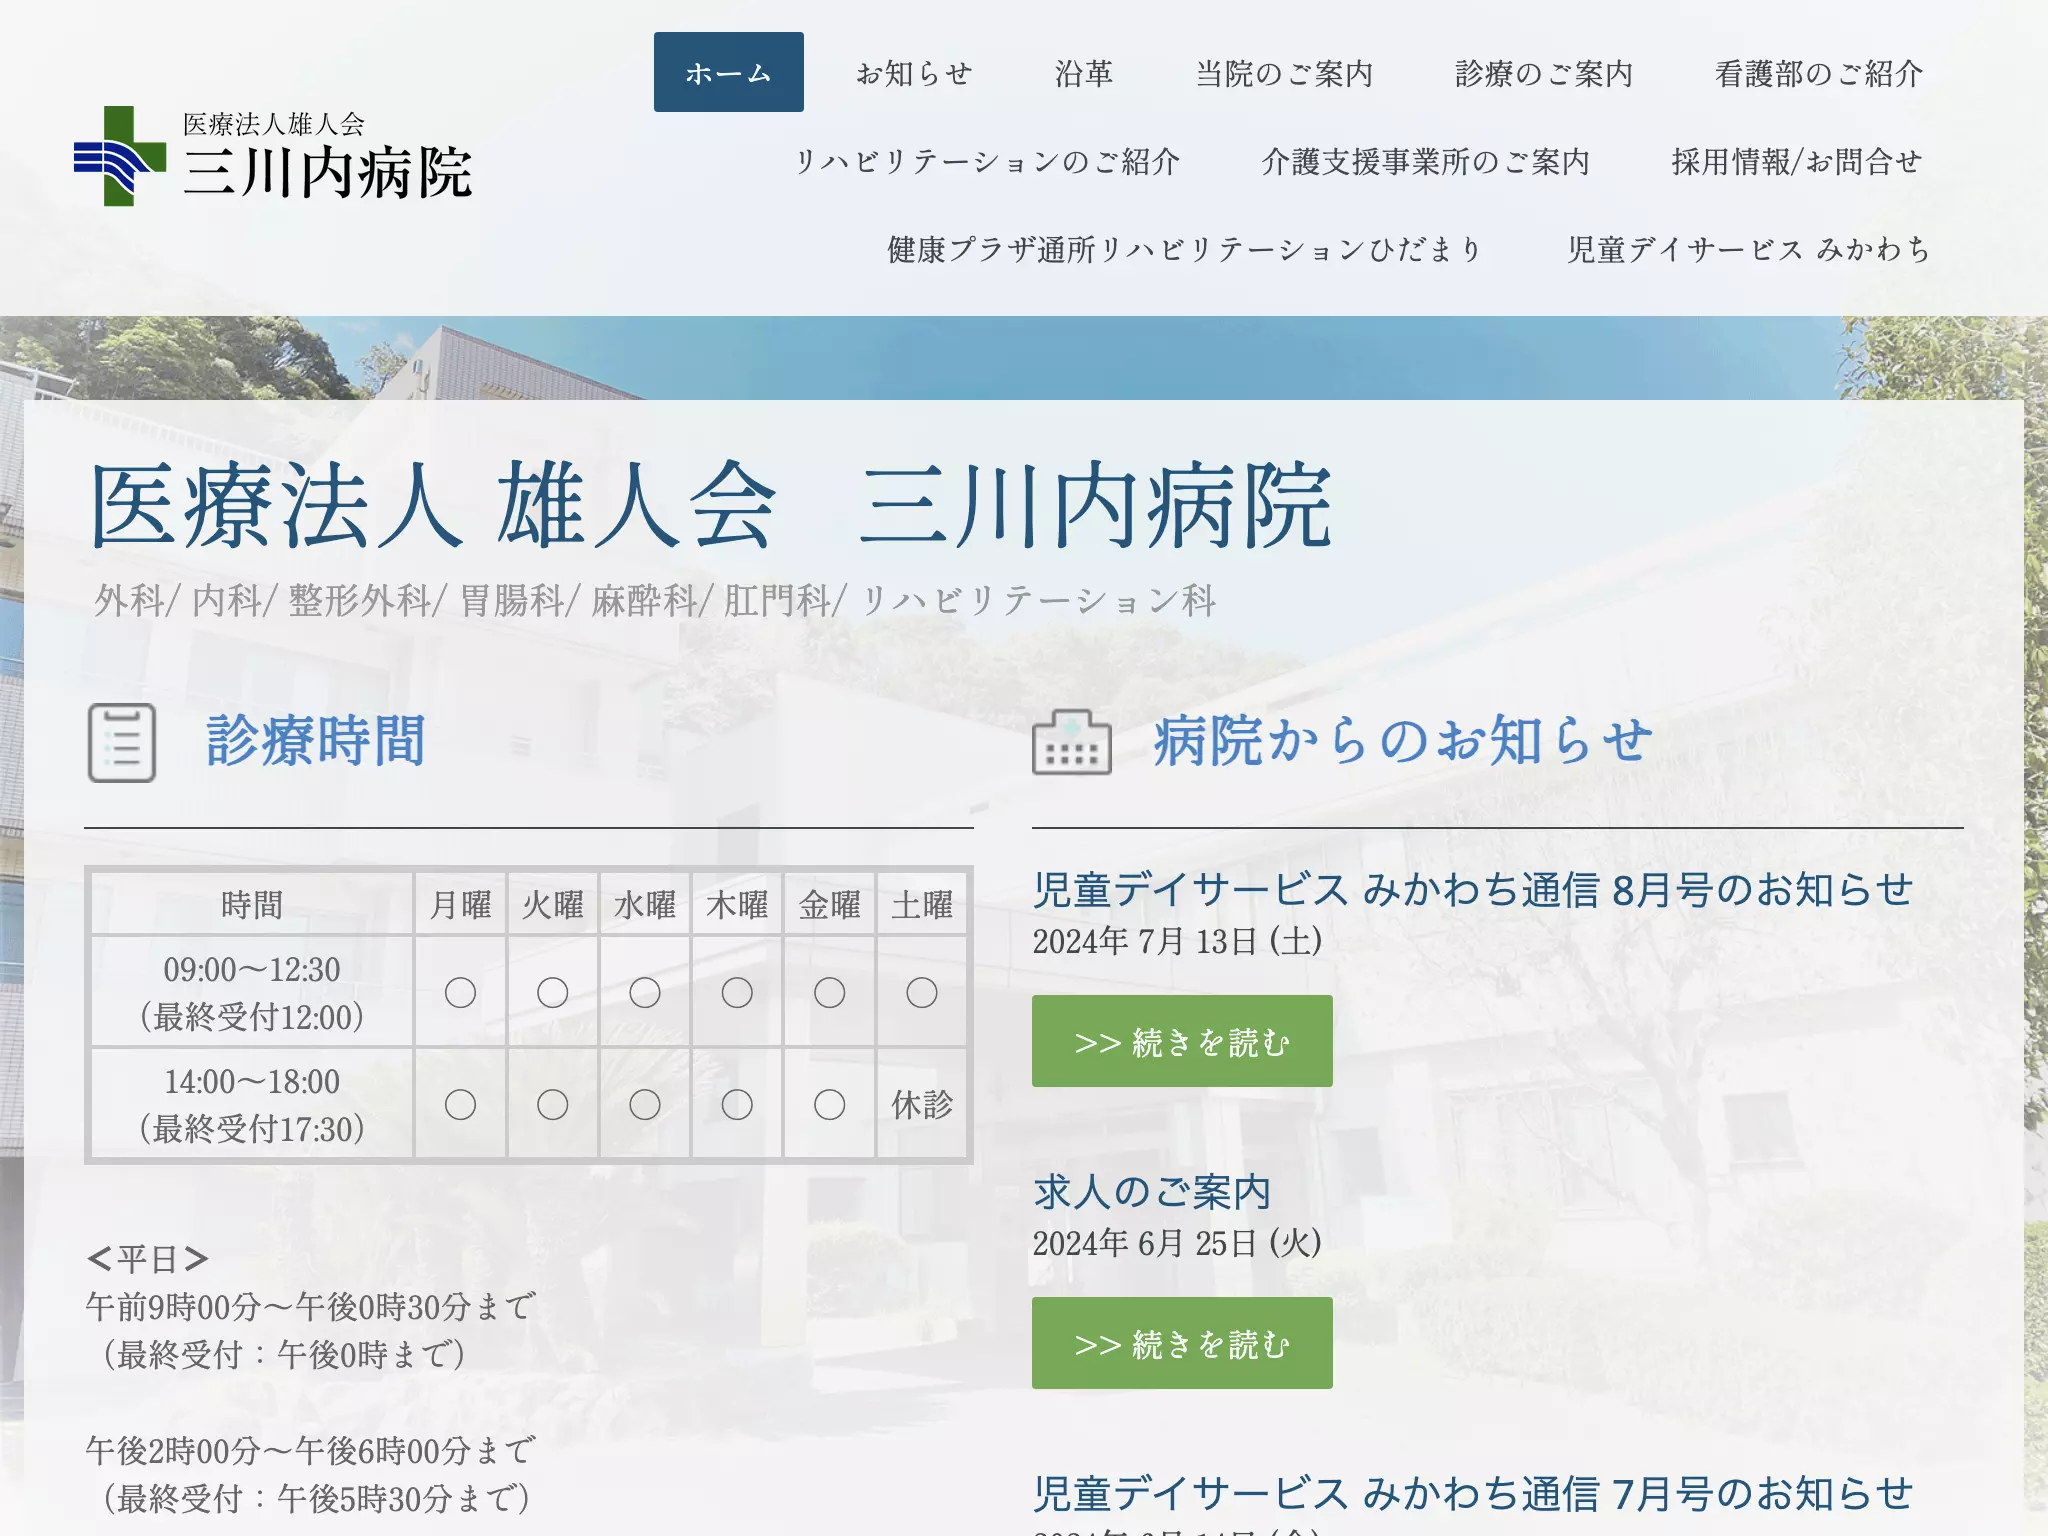Click the main title 医療法人 雄人会 三川内病院

(x=711, y=505)
